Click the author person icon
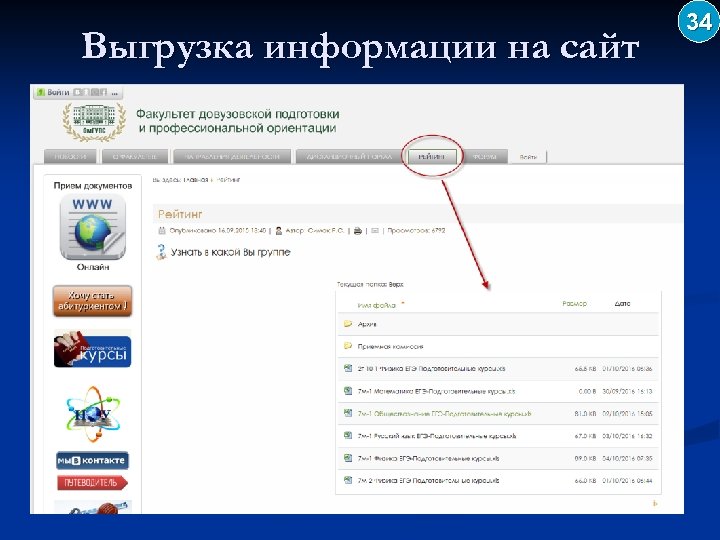The image size is (720, 540). coord(278,231)
